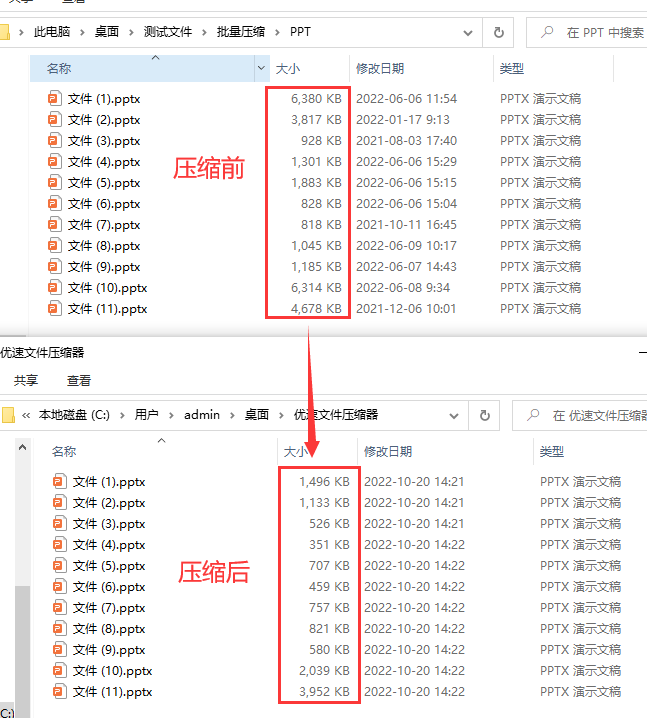Click the 文件 (2).pptx icon in PPT window
The image size is (647, 718).
[54, 120]
